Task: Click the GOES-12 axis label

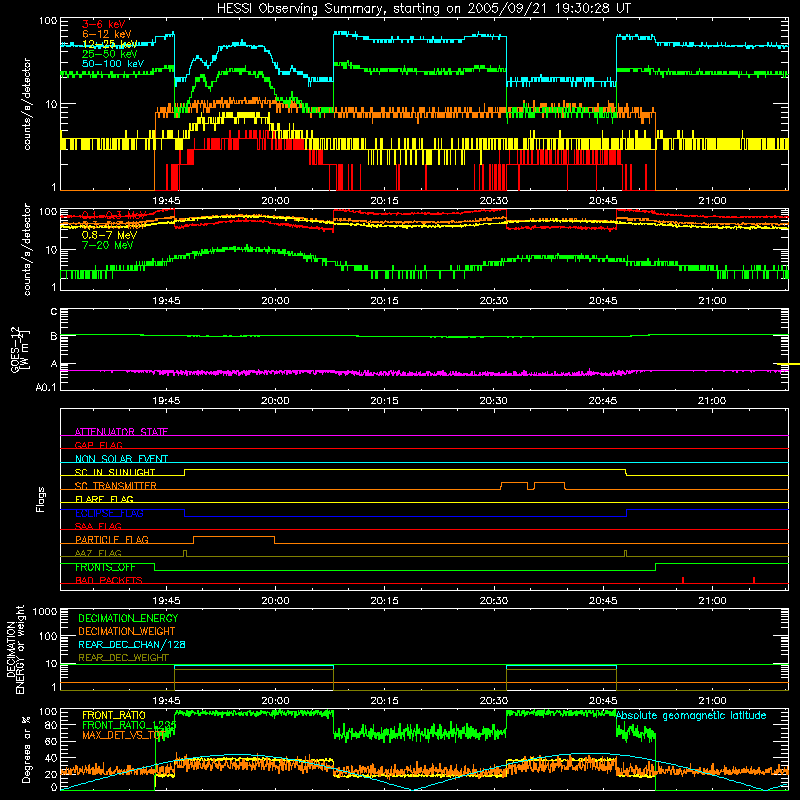Action: click(x=19, y=349)
